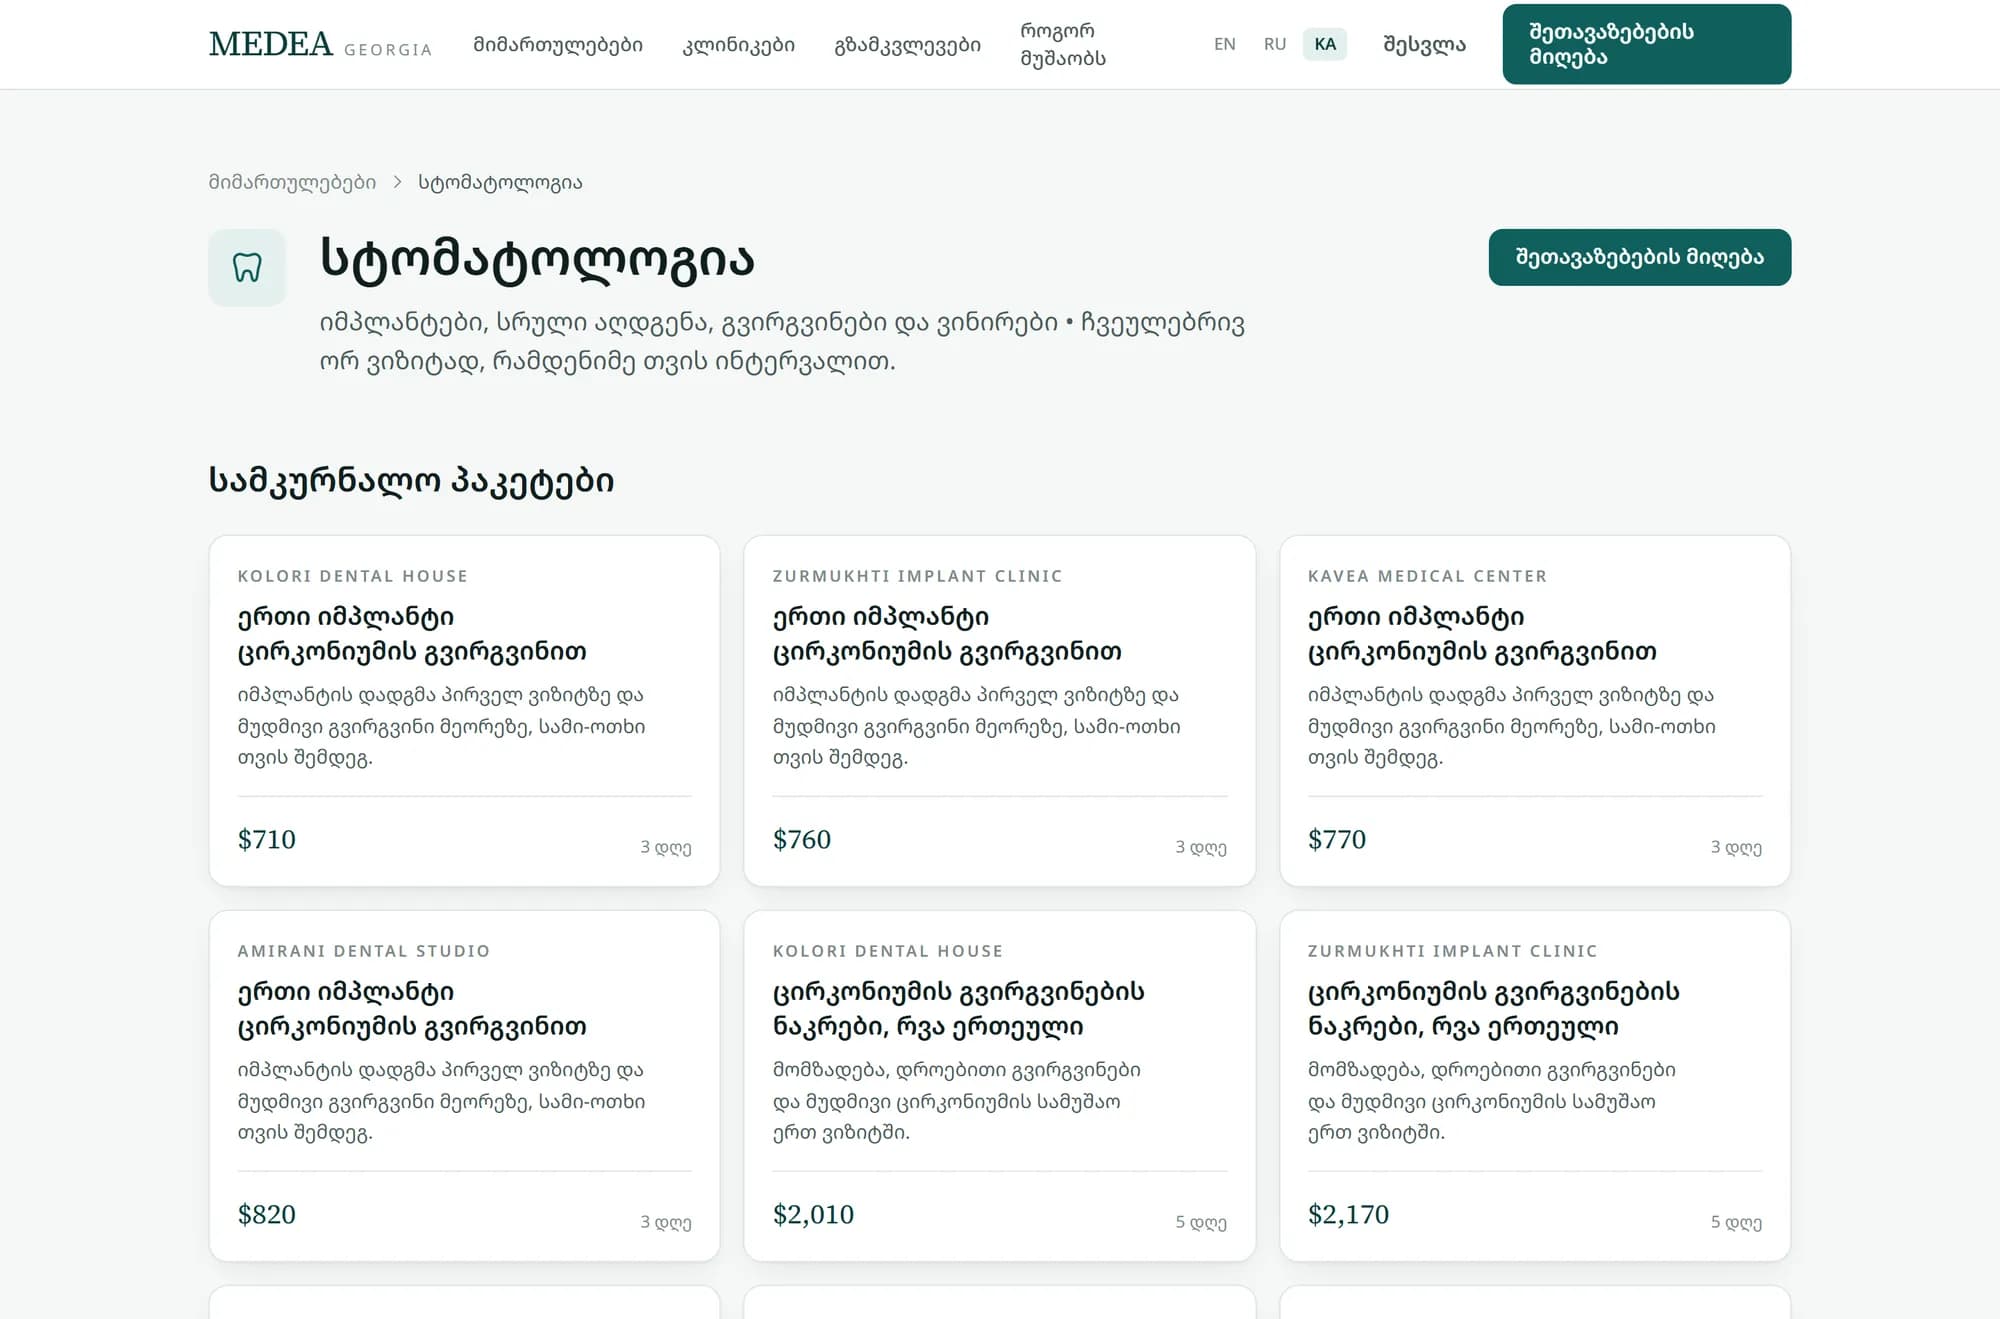Click AMIRANI DENTAL STUDIO clinic label
Viewport: 2000px width, 1319px height.
coord(363,951)
